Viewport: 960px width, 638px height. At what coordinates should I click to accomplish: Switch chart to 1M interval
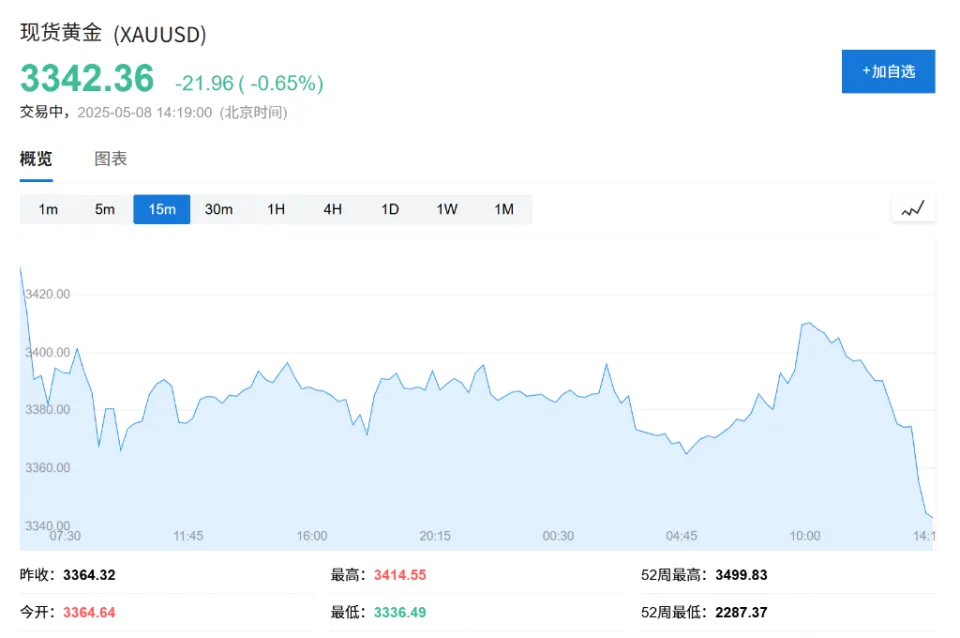[x=504, y=209]
